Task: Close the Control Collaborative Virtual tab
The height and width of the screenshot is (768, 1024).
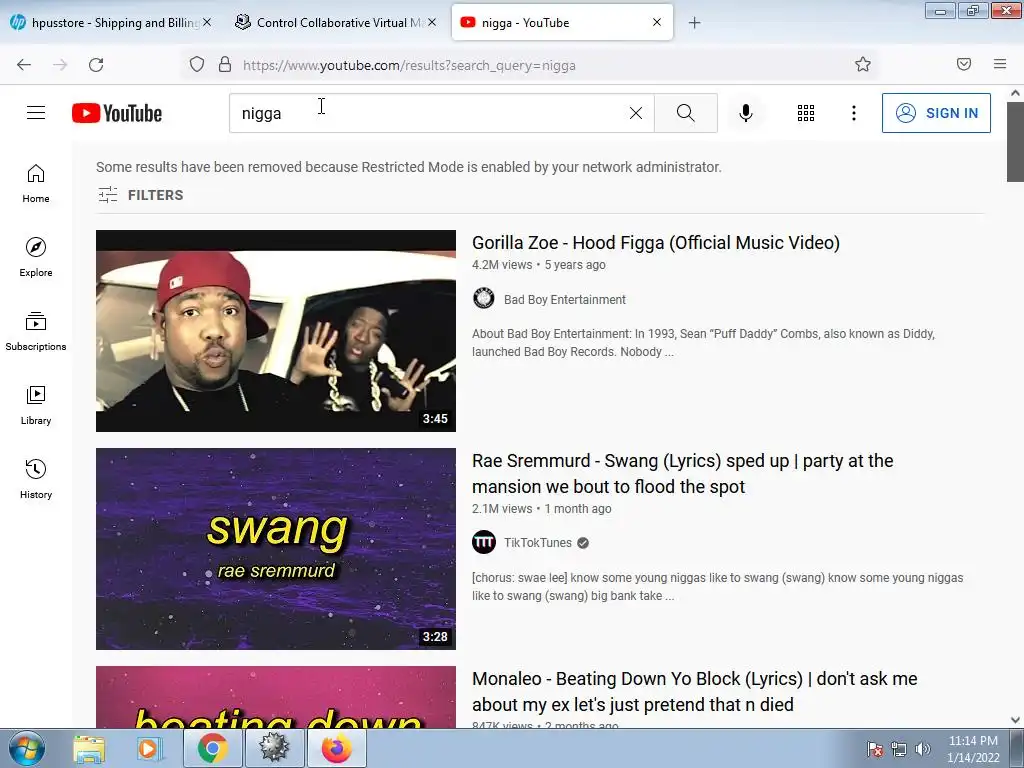Action: 432,22
